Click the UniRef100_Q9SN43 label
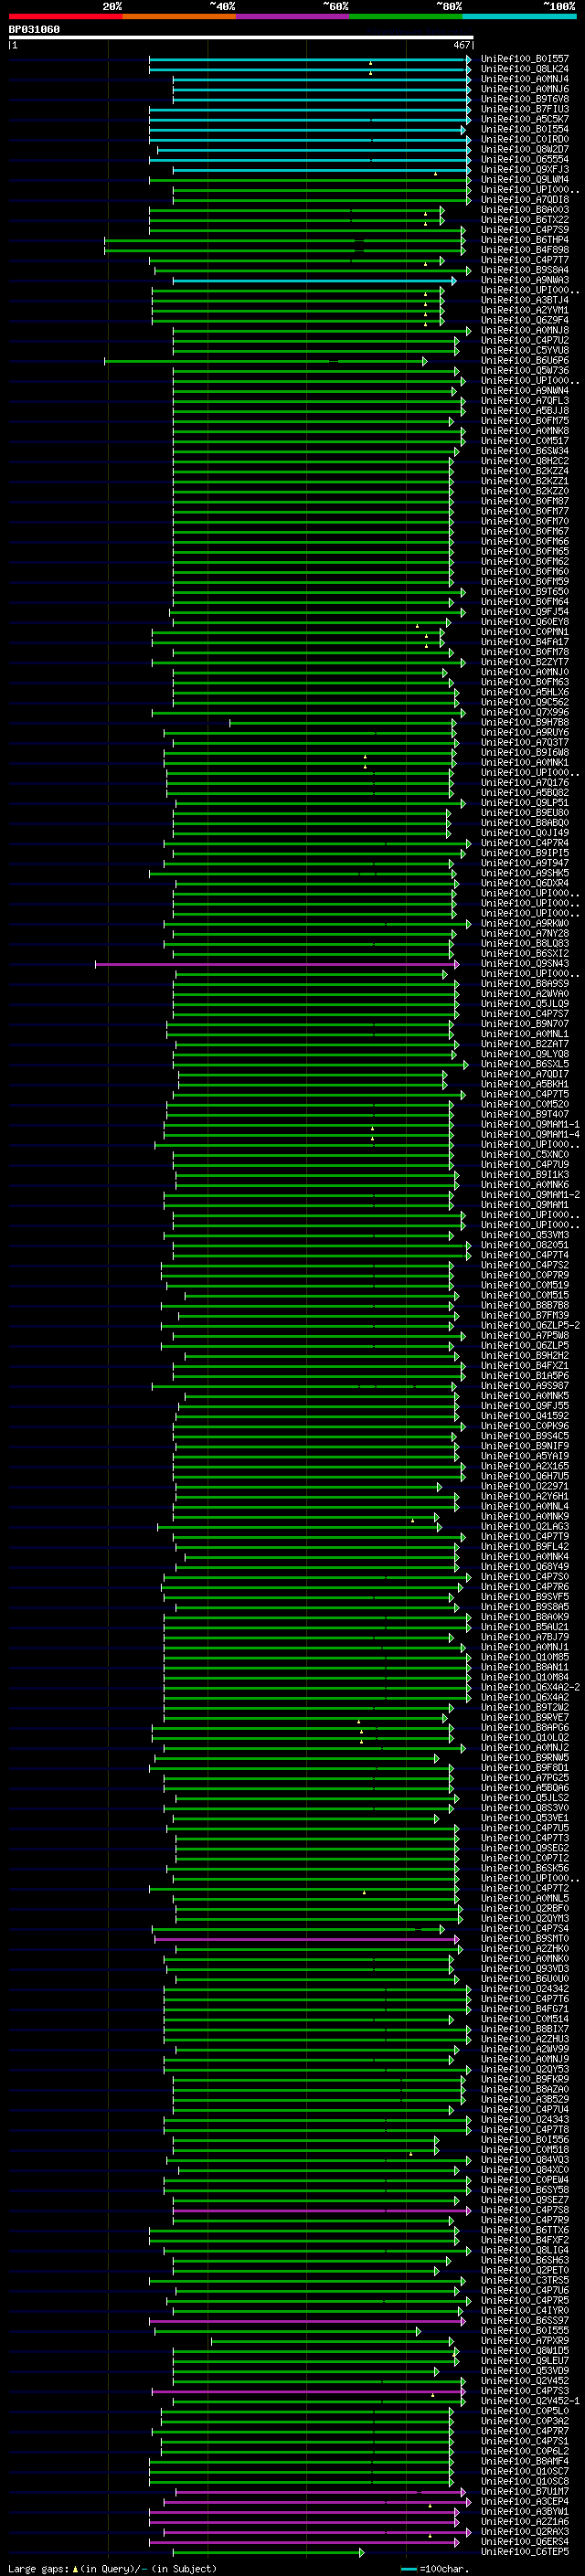The height and width of the screenshot is (2576, 585). coord(524,964)
